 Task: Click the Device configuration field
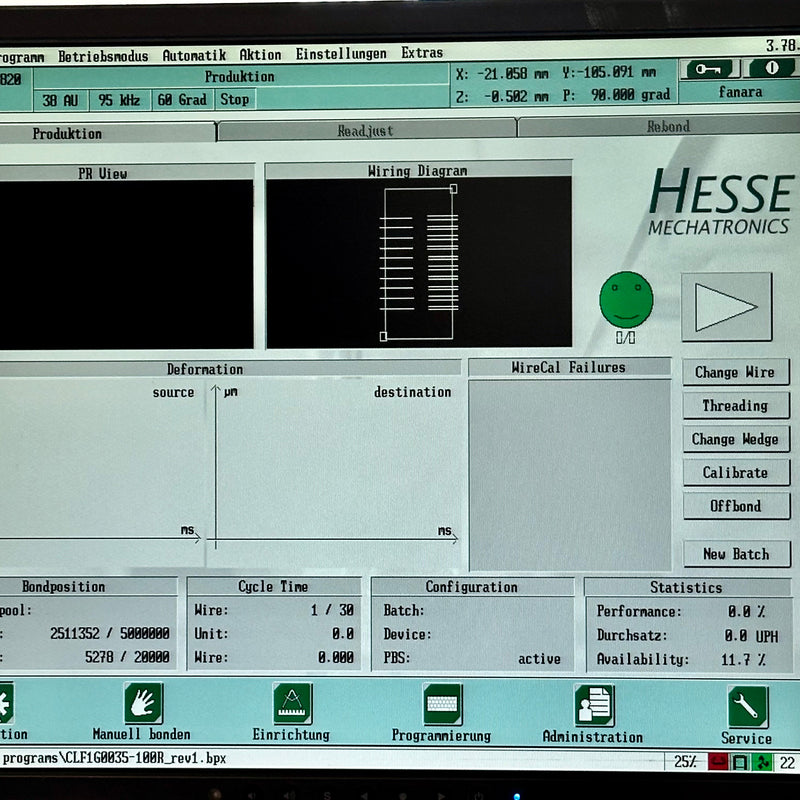pyautogui.click(x=472, y=635)
